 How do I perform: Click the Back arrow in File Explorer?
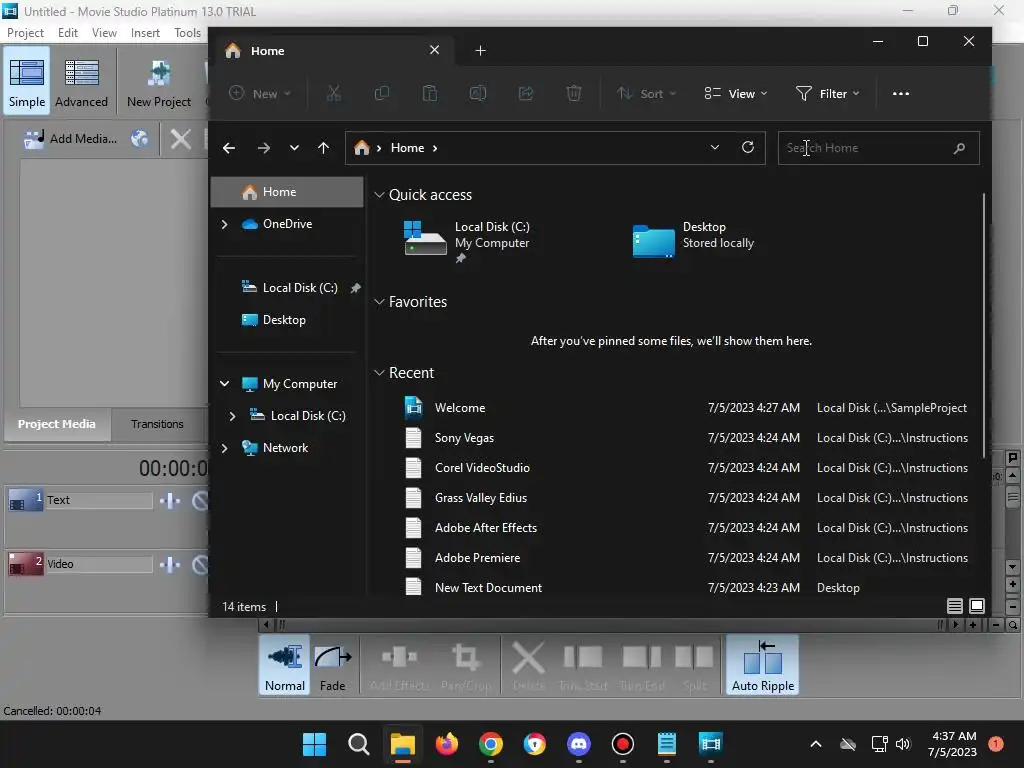coord(229,148)
